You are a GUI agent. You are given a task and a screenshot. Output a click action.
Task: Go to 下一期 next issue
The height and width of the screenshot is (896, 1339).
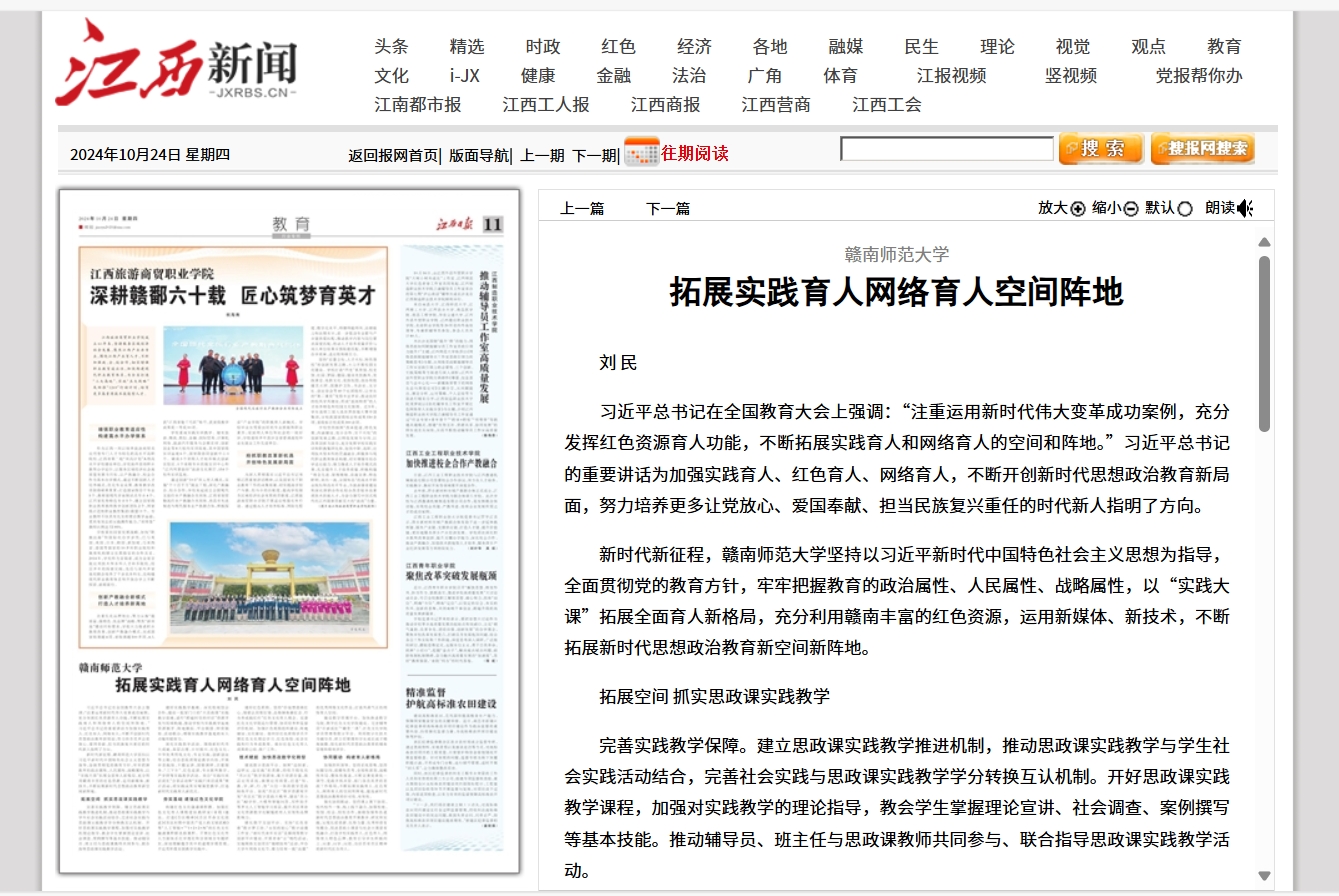pos(594,155)
